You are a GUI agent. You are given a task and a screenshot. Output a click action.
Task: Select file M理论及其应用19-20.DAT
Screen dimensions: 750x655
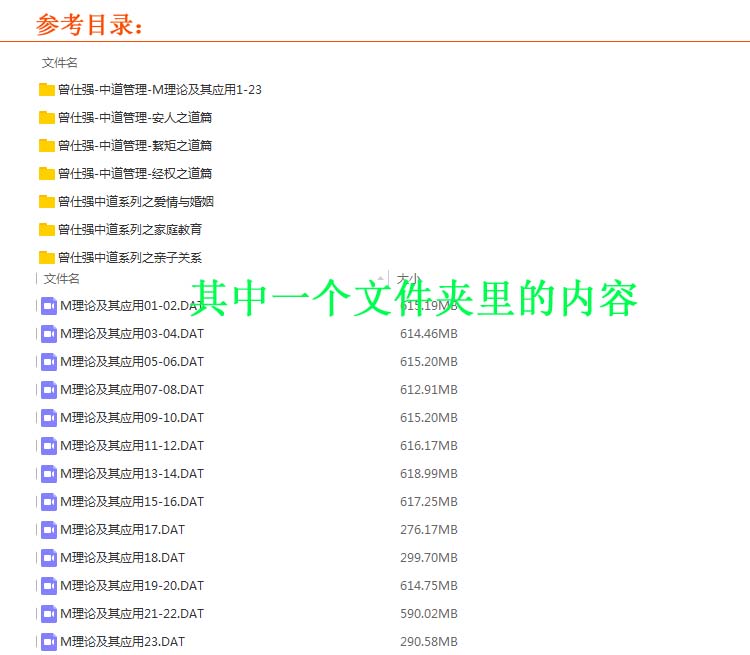(132, 586)
